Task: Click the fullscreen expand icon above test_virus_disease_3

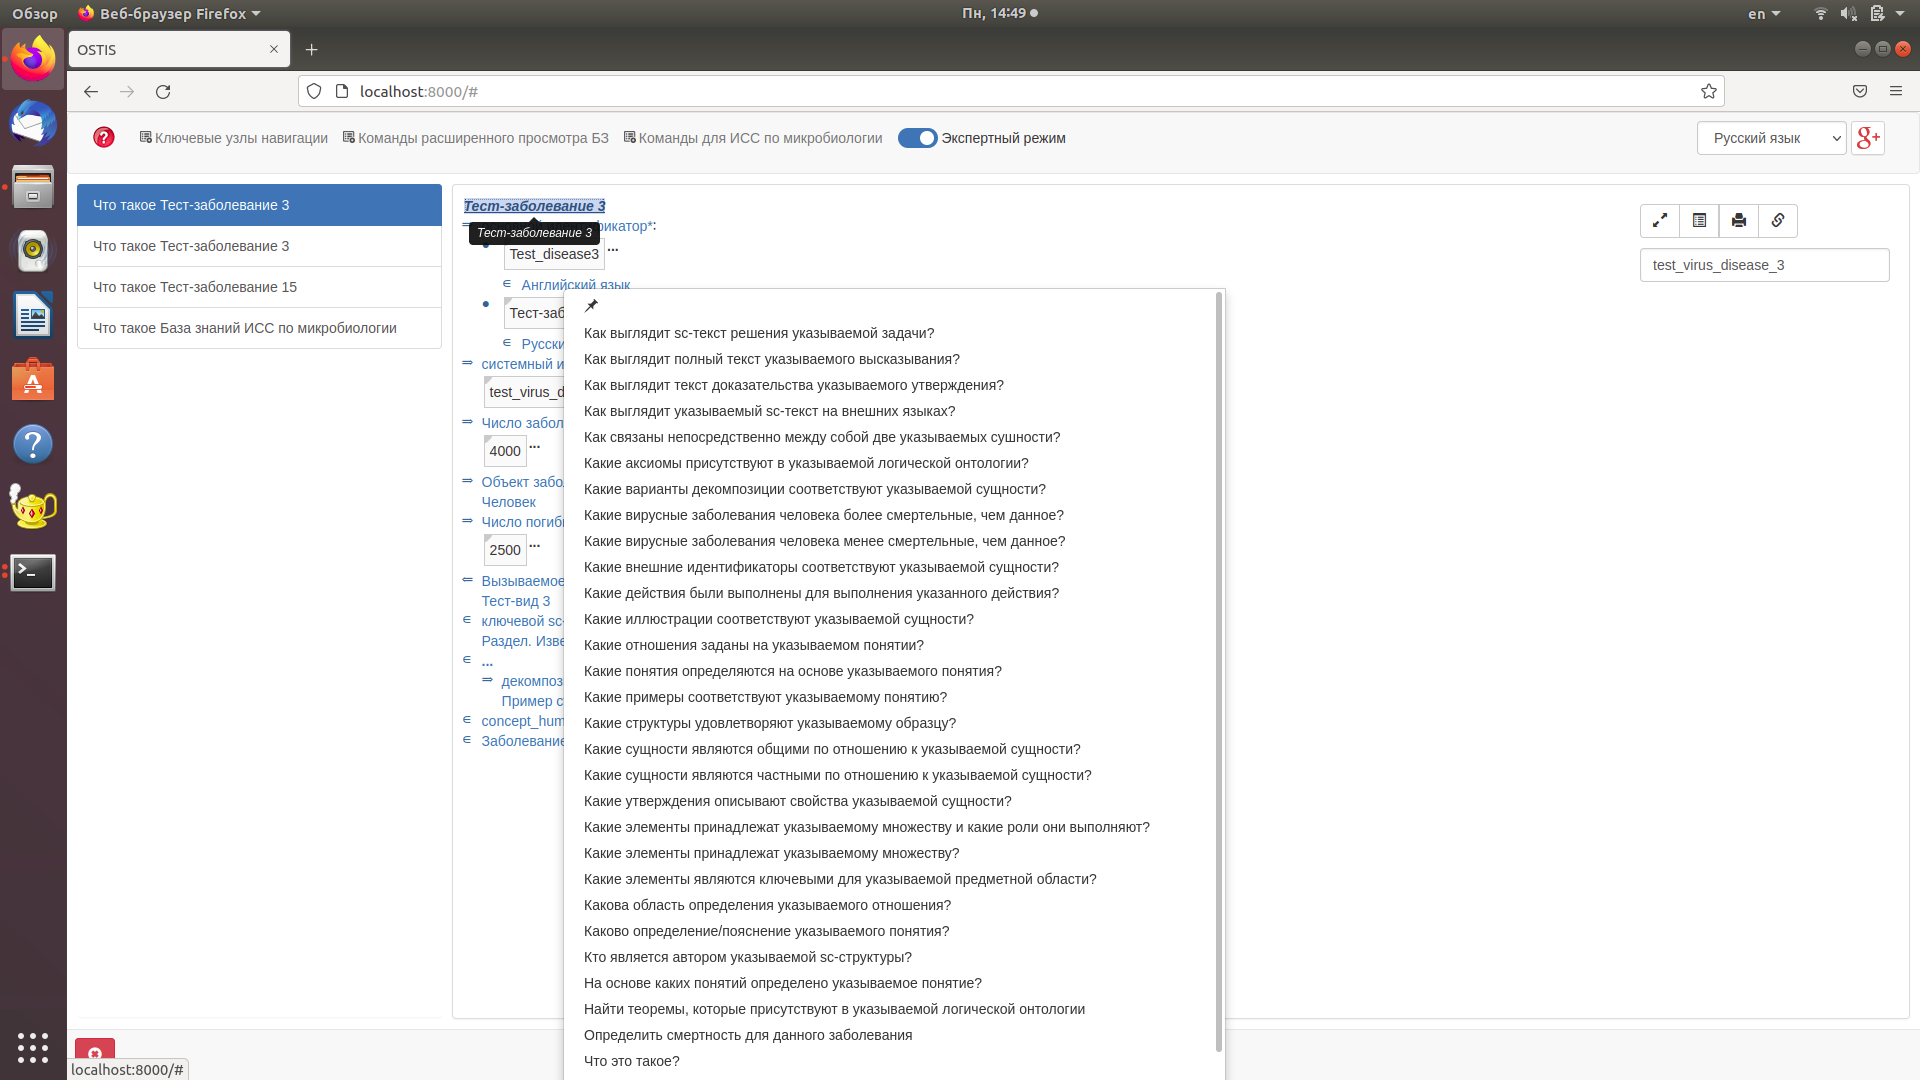Action: tap(1660, 221)
